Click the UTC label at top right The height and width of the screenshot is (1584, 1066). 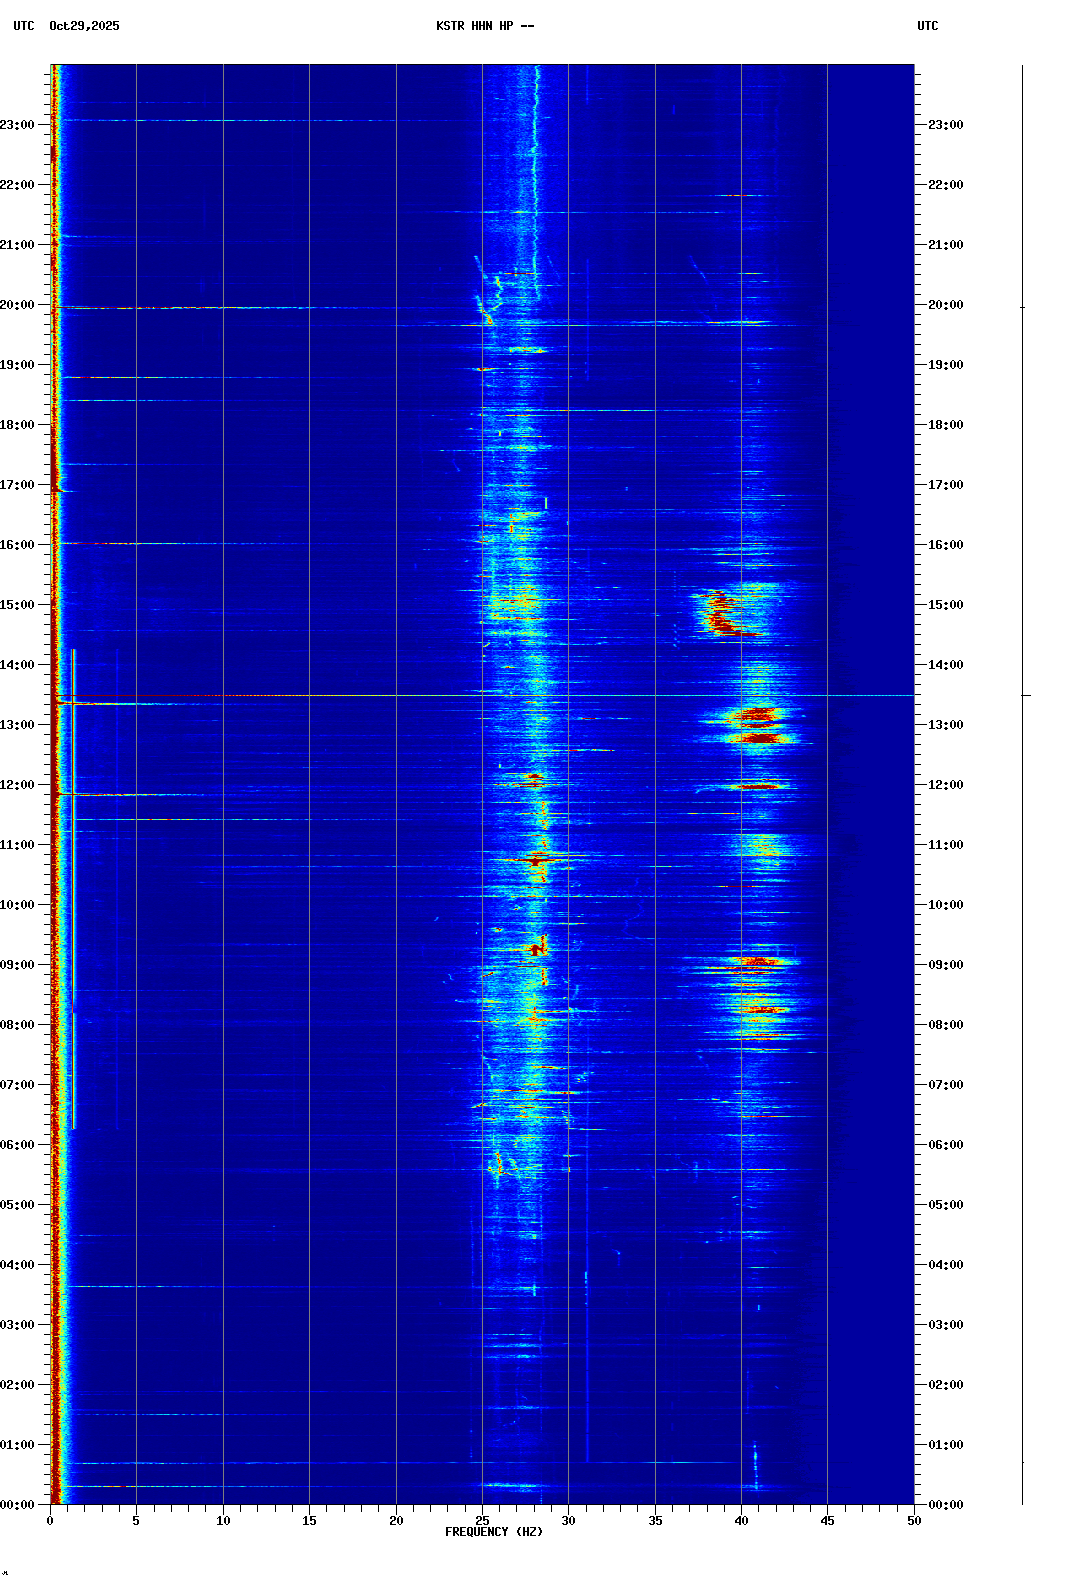[x=927, y=26]
